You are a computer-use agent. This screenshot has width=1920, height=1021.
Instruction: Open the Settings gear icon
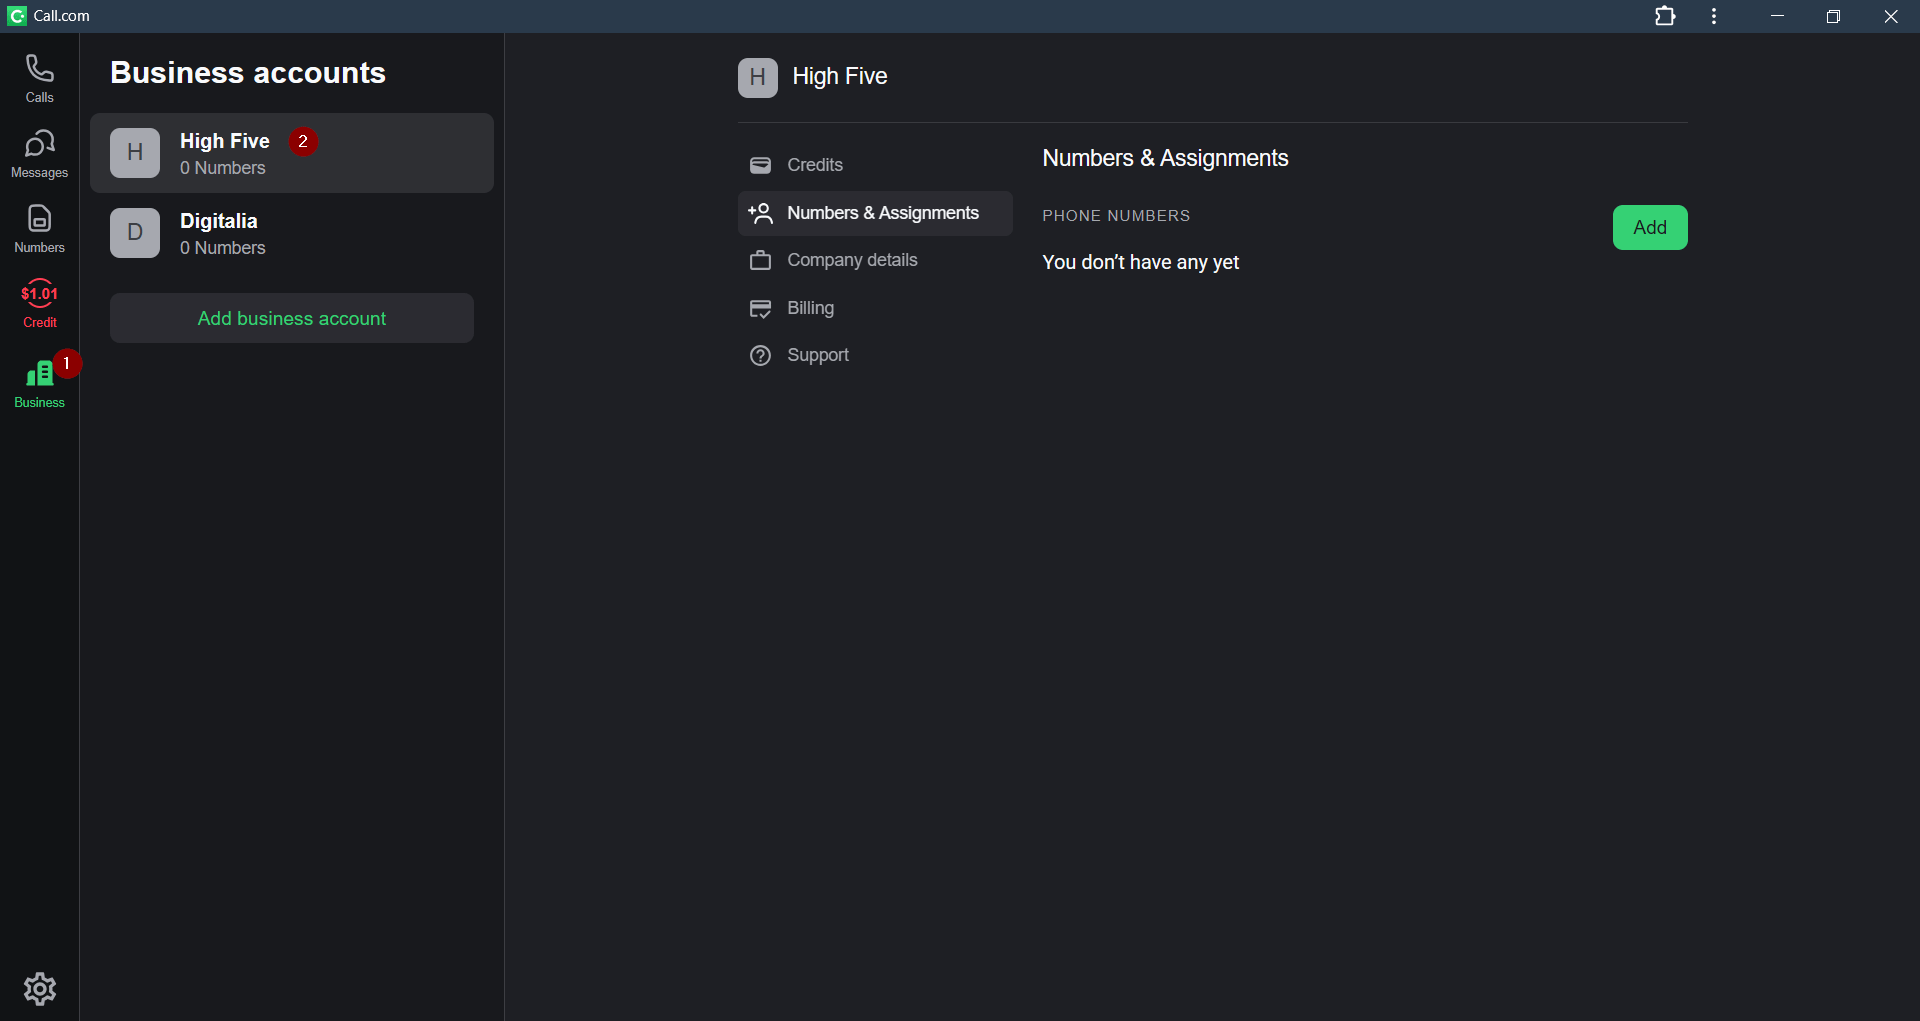39,988
